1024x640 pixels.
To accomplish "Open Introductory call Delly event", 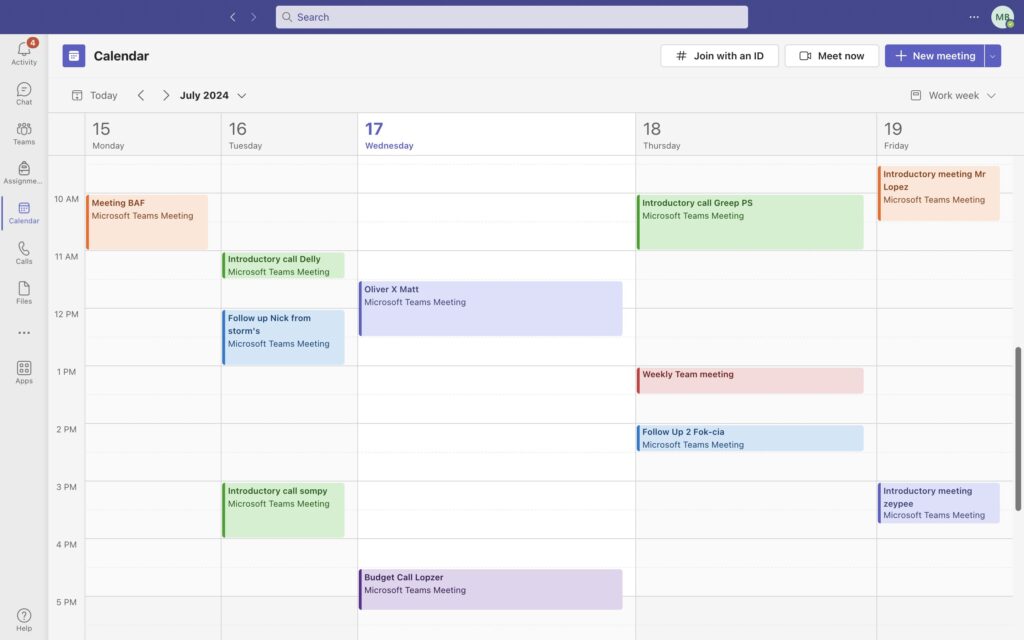I will [x=283, y=265].
